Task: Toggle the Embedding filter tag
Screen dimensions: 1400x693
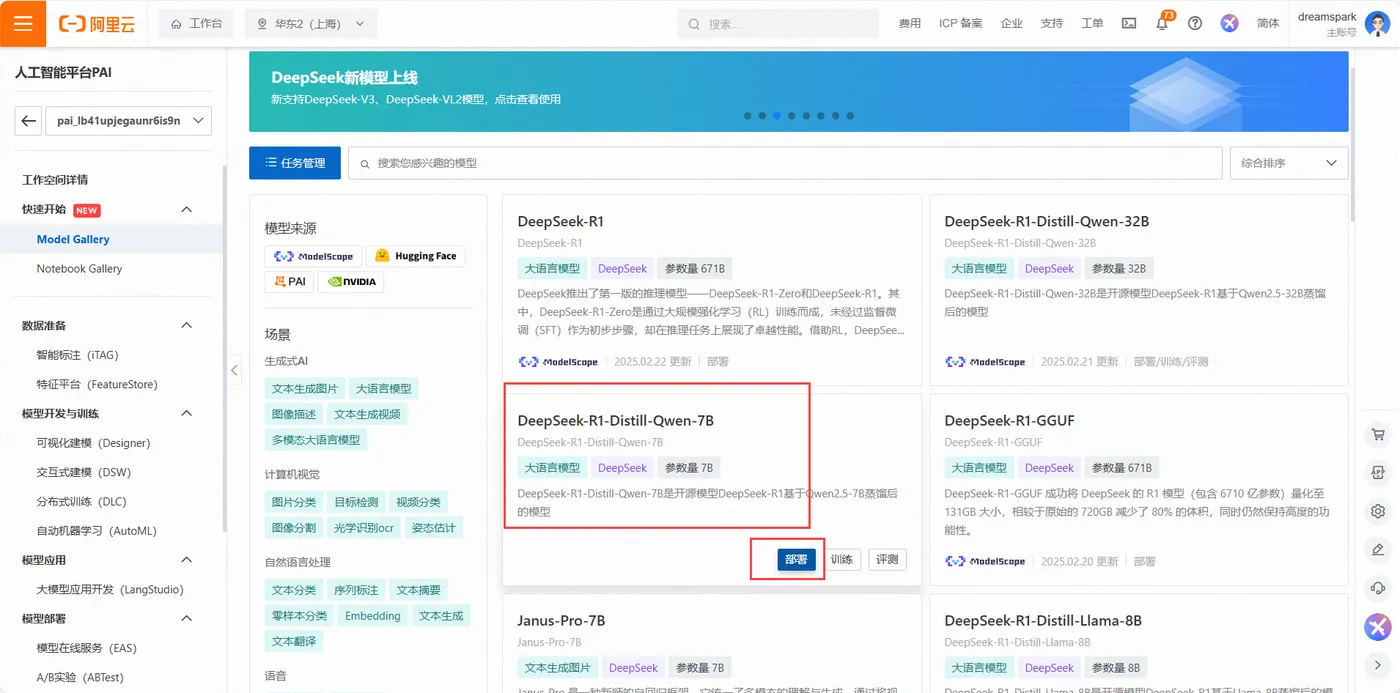Action: [x=373, y=616]
